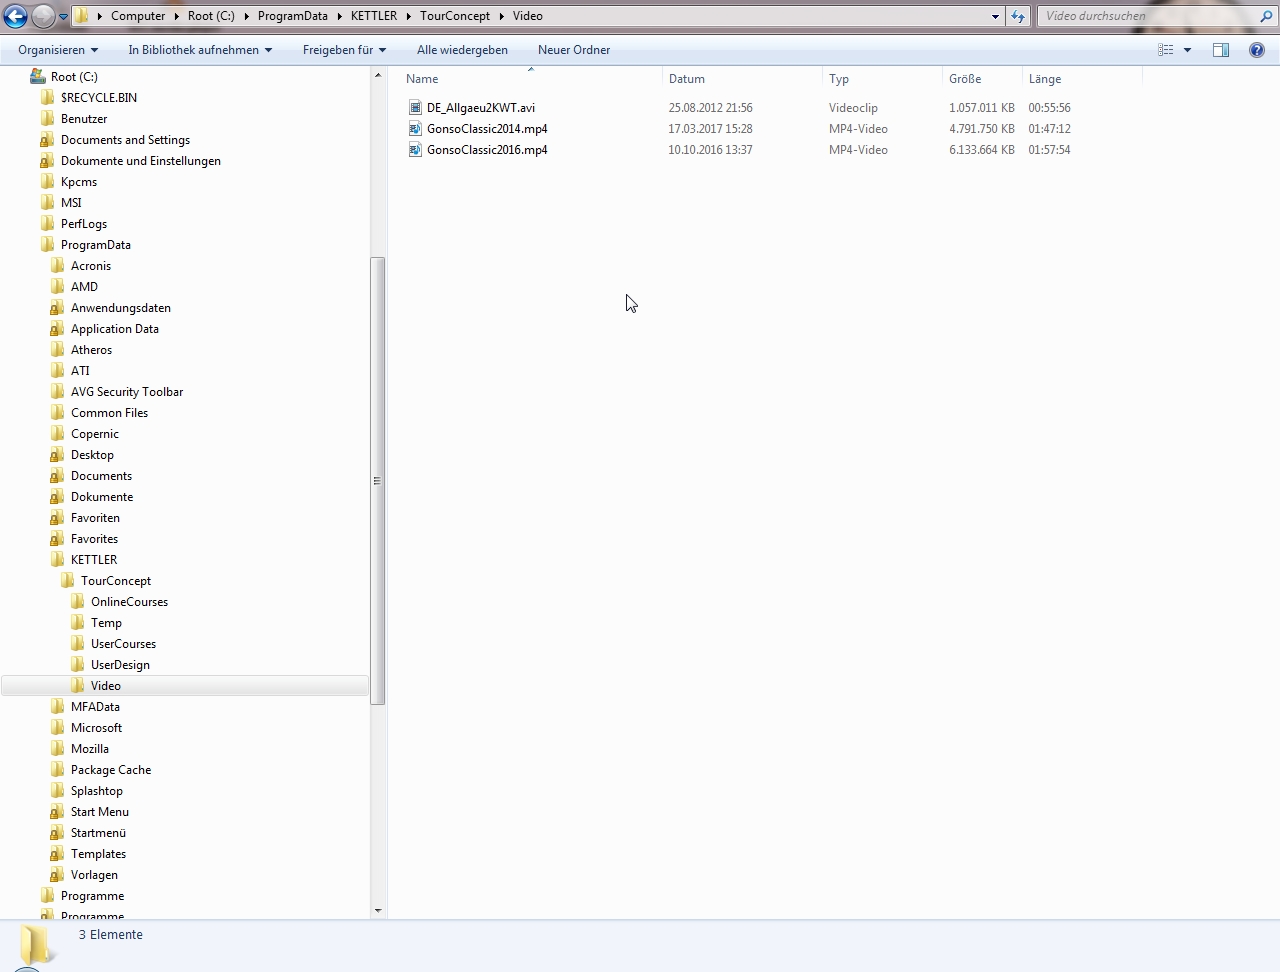
Task: Open Help with the question mark icon
Action: pos(1257,50)
